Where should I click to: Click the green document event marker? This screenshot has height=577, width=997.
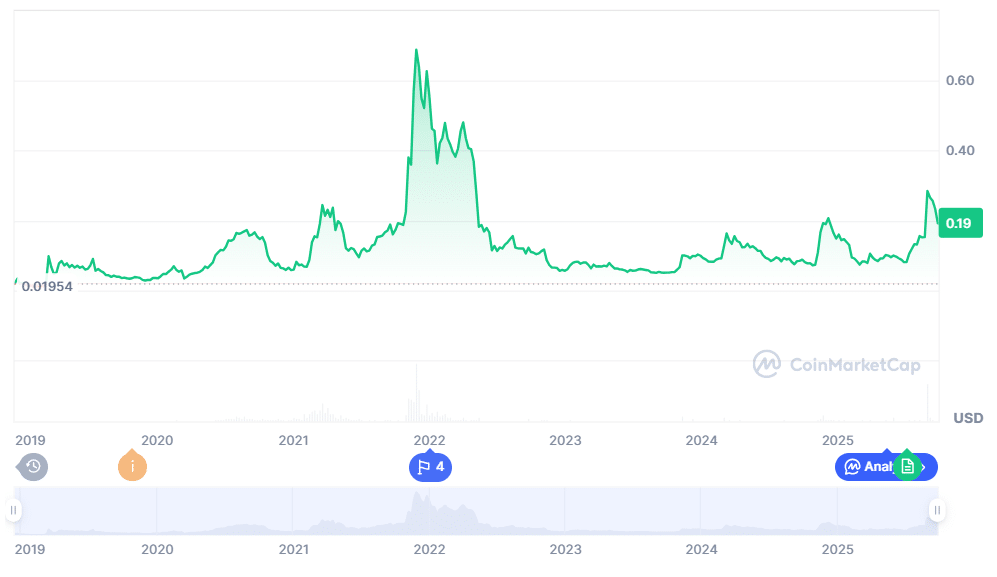pos(907,466)
